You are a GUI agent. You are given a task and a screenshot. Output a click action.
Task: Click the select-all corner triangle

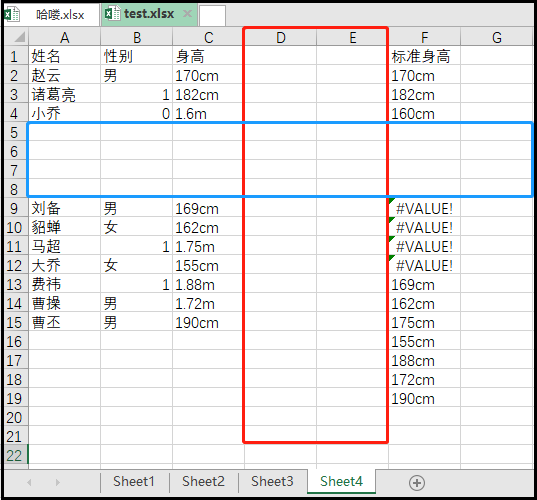pyautogui.click(x=19, y=37)
